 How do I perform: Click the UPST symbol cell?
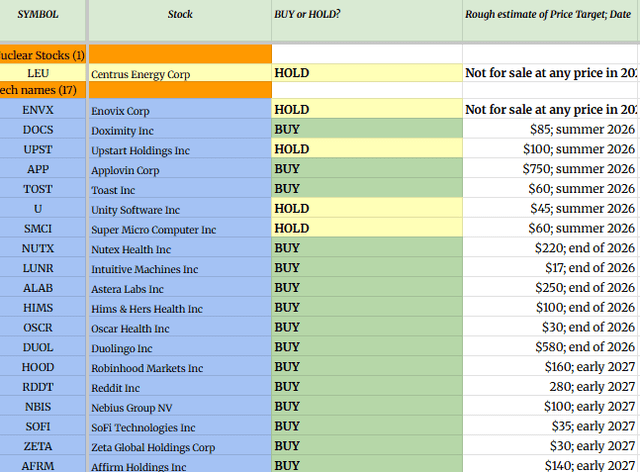[x=42, y=149]
